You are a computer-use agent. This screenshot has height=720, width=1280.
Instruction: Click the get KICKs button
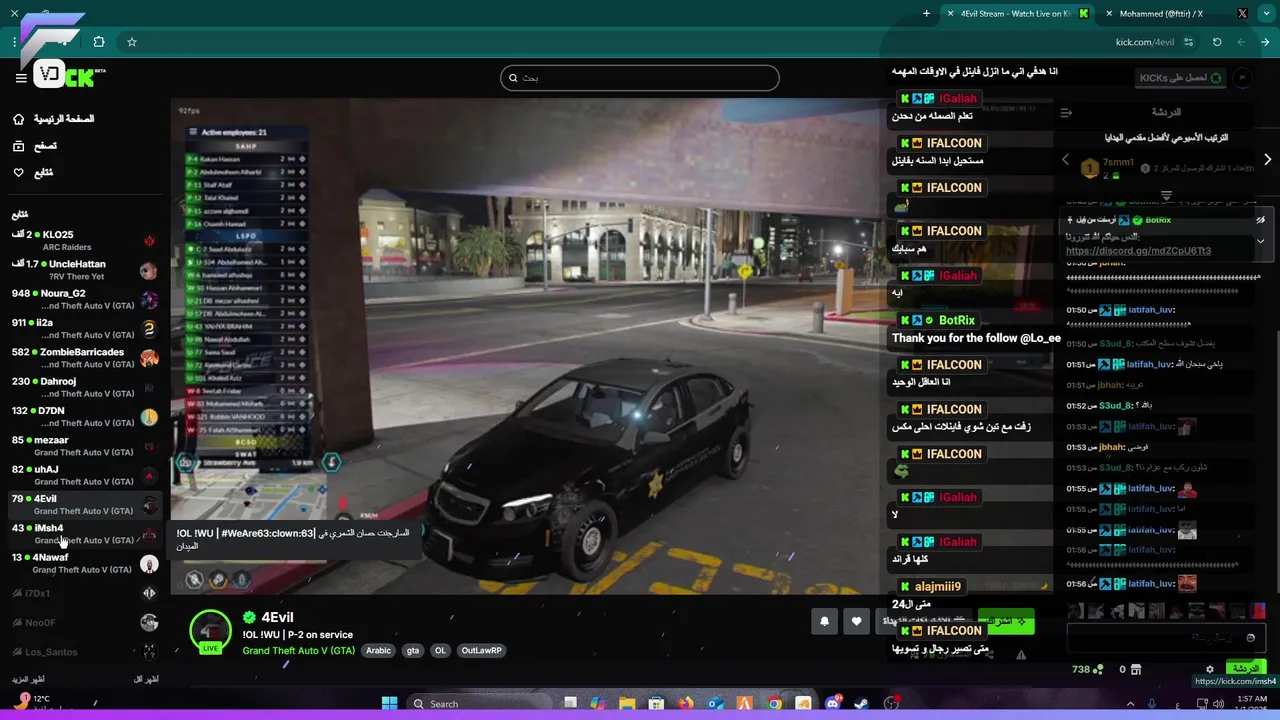[x=1181, y=78]
